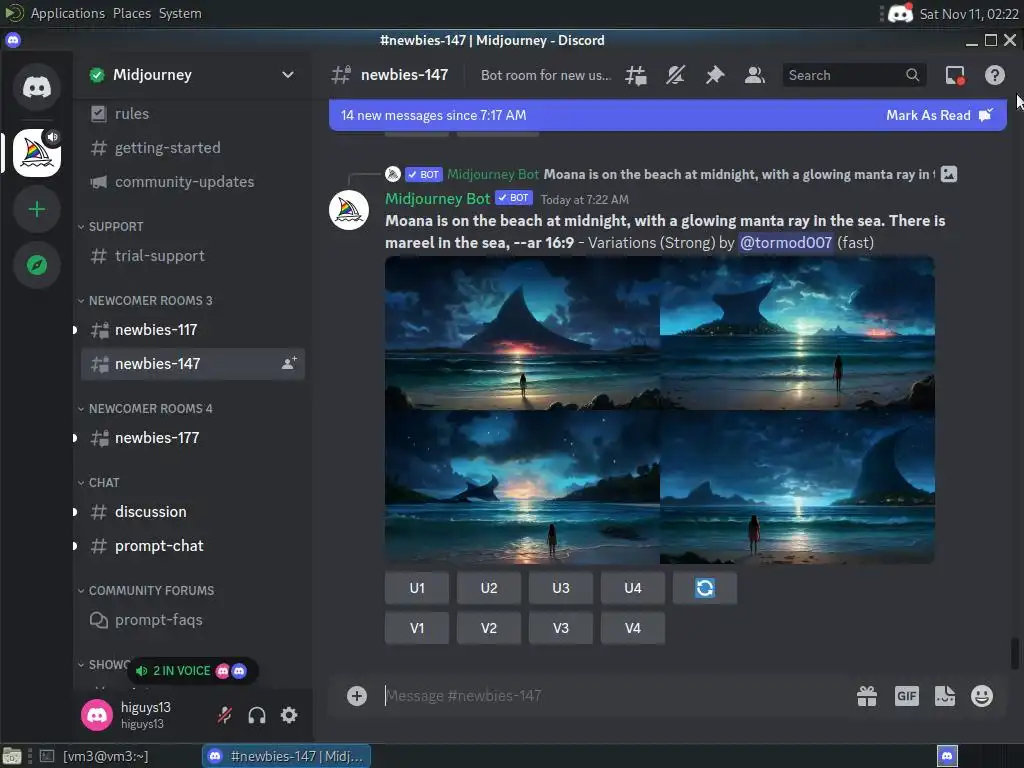Screen dimensions: 1024x768
Task: Click the re-roll refresh button
Action: tap(705, 588)
